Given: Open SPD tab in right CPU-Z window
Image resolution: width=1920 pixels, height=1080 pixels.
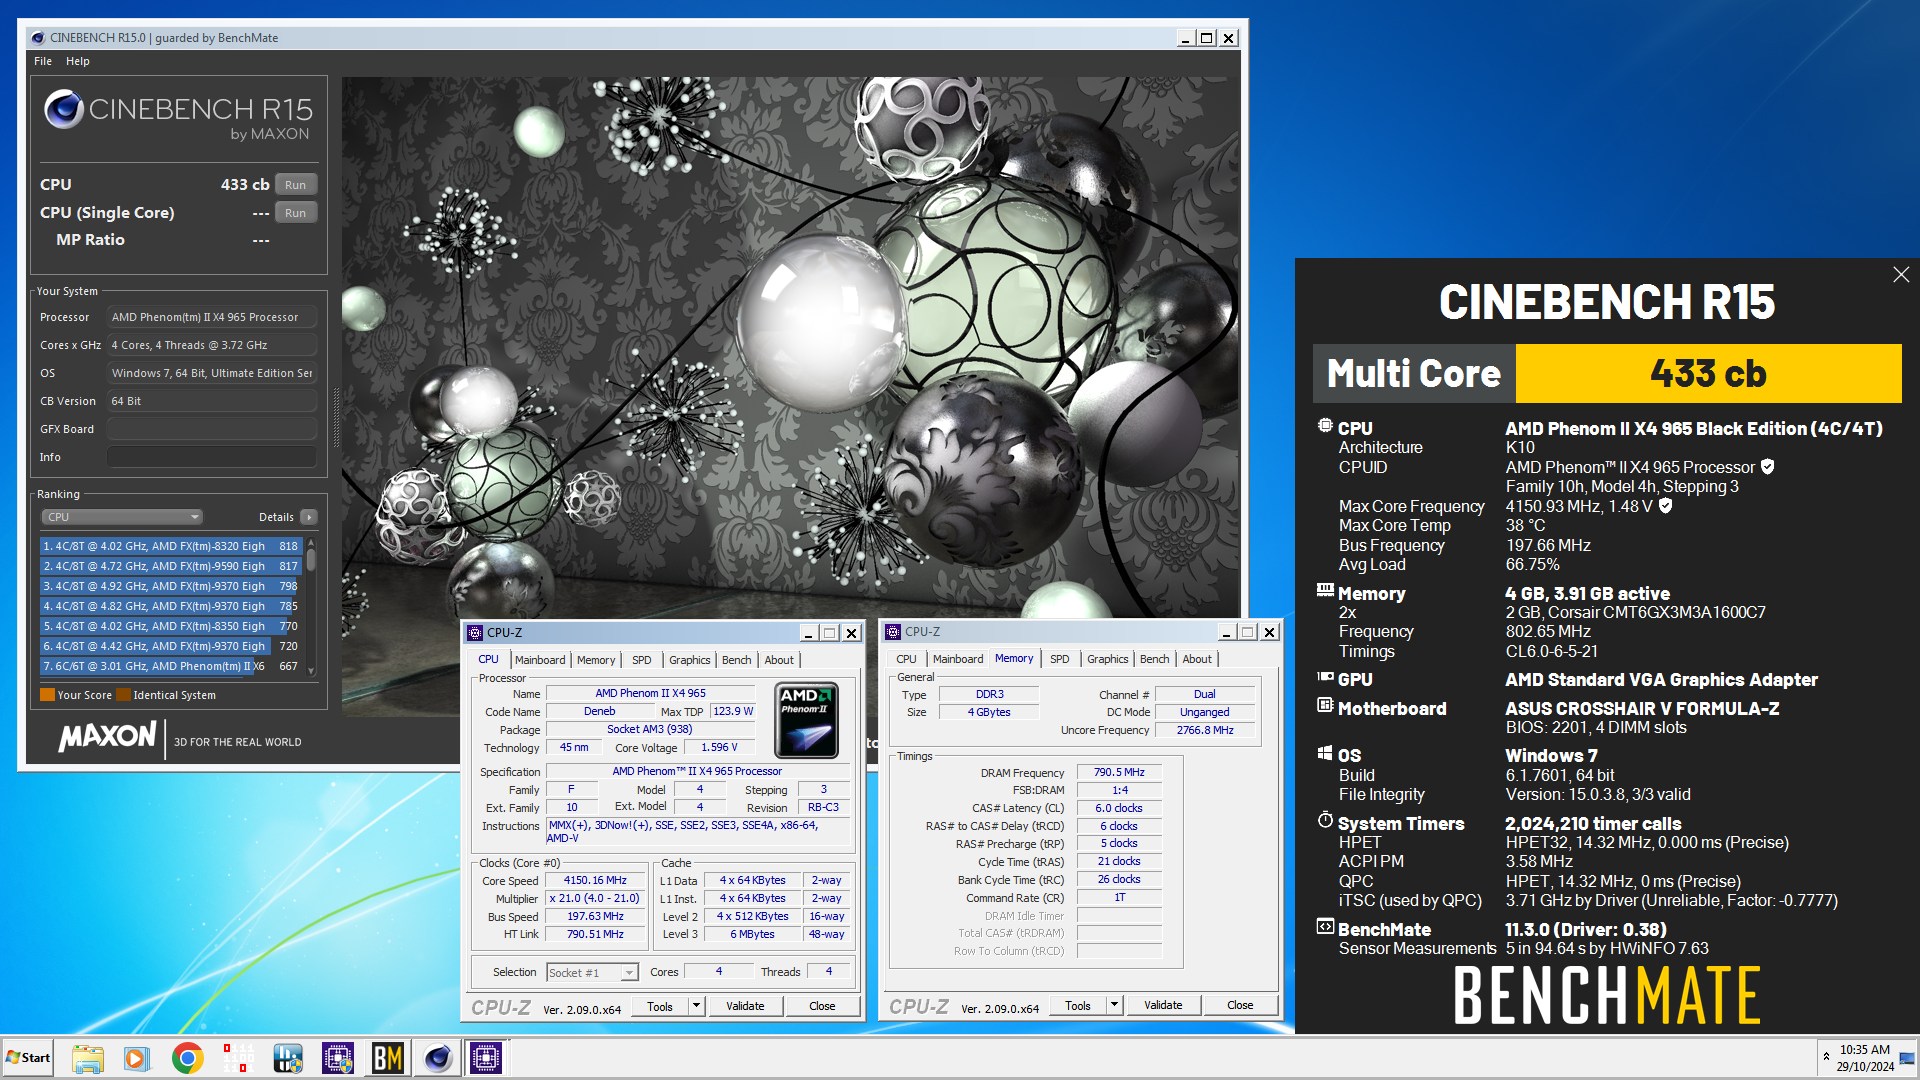Looking at the screenshot, I should click(1060, 659).
